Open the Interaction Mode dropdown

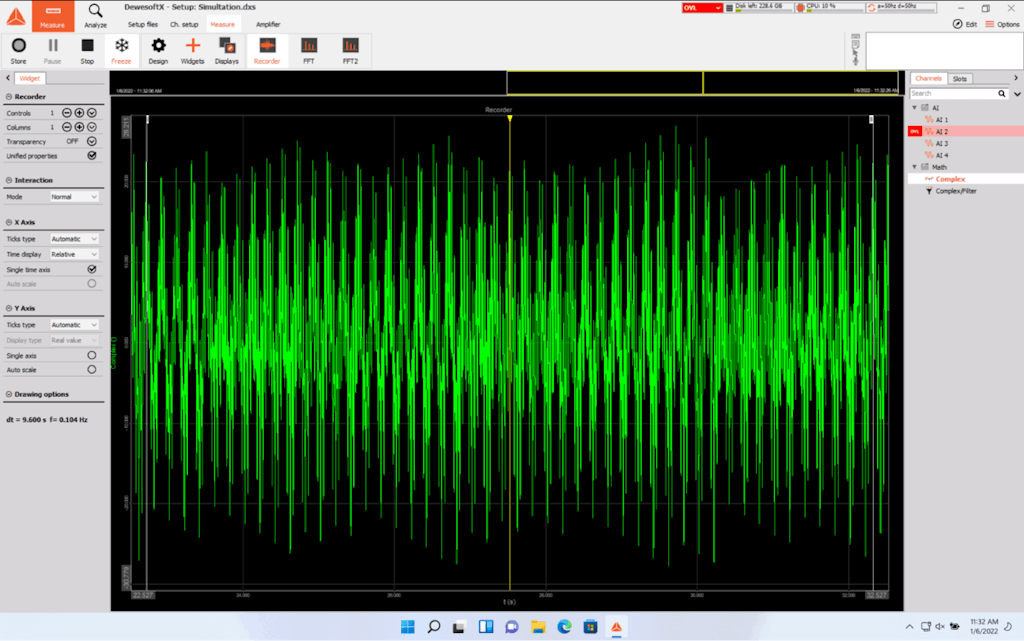click(75, 197)
